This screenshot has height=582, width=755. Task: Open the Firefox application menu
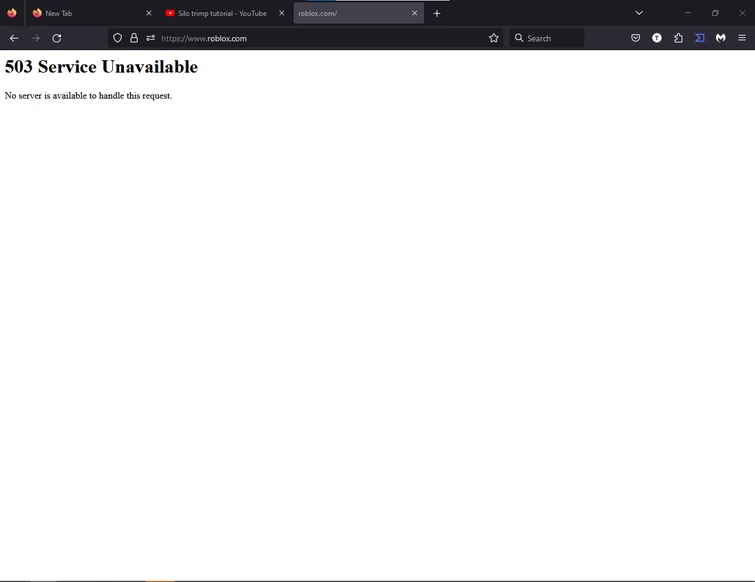point(742,38)
